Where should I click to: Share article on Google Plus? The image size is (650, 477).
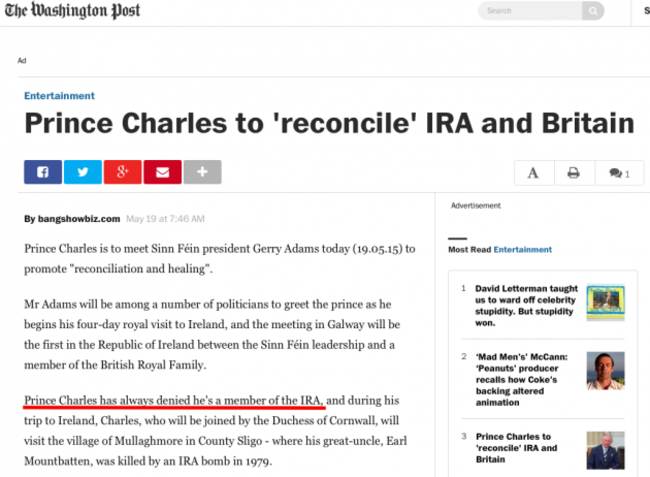click(x=122, y=172)
